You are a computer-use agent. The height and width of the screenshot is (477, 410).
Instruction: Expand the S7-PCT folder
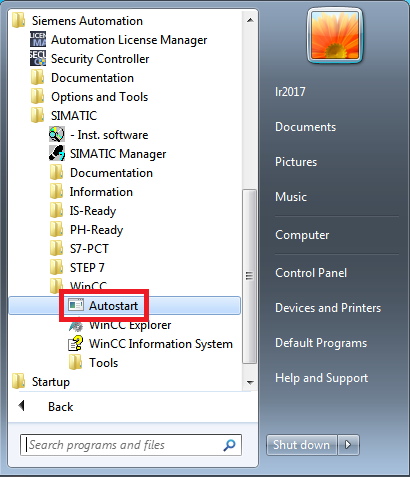[79, 249]
